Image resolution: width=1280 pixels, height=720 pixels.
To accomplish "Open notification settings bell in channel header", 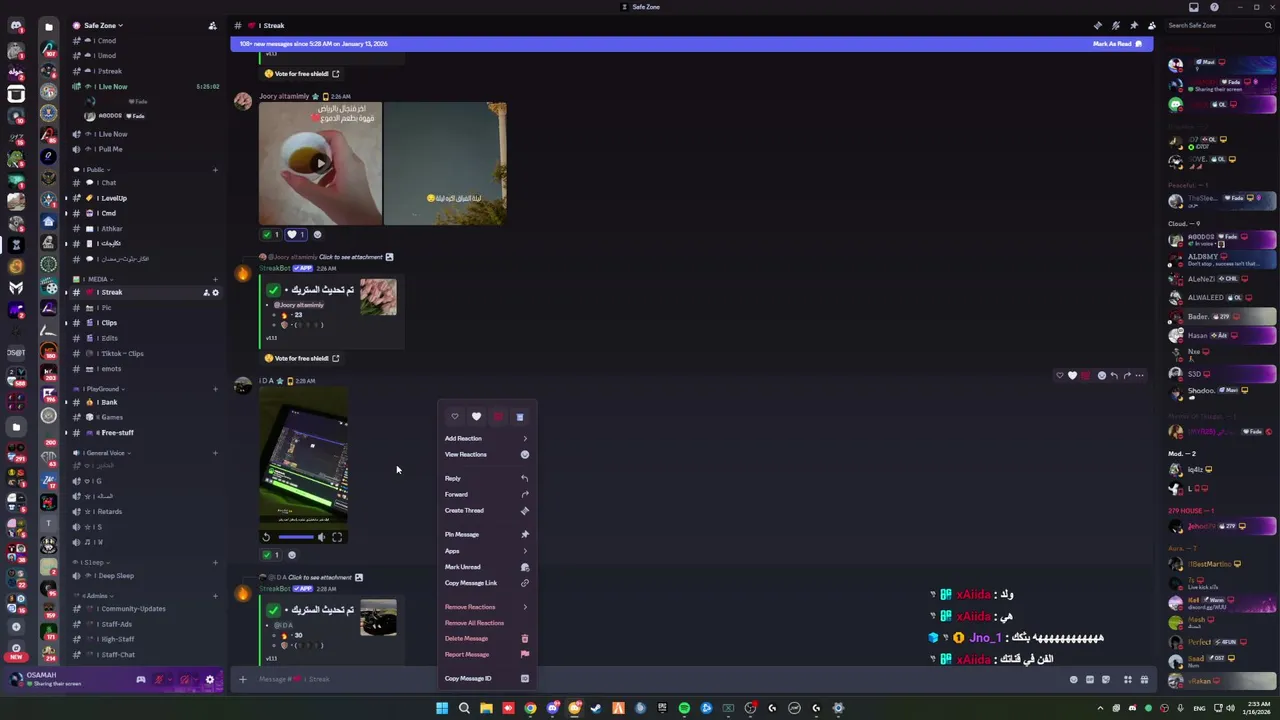I will click(1115, 25).
